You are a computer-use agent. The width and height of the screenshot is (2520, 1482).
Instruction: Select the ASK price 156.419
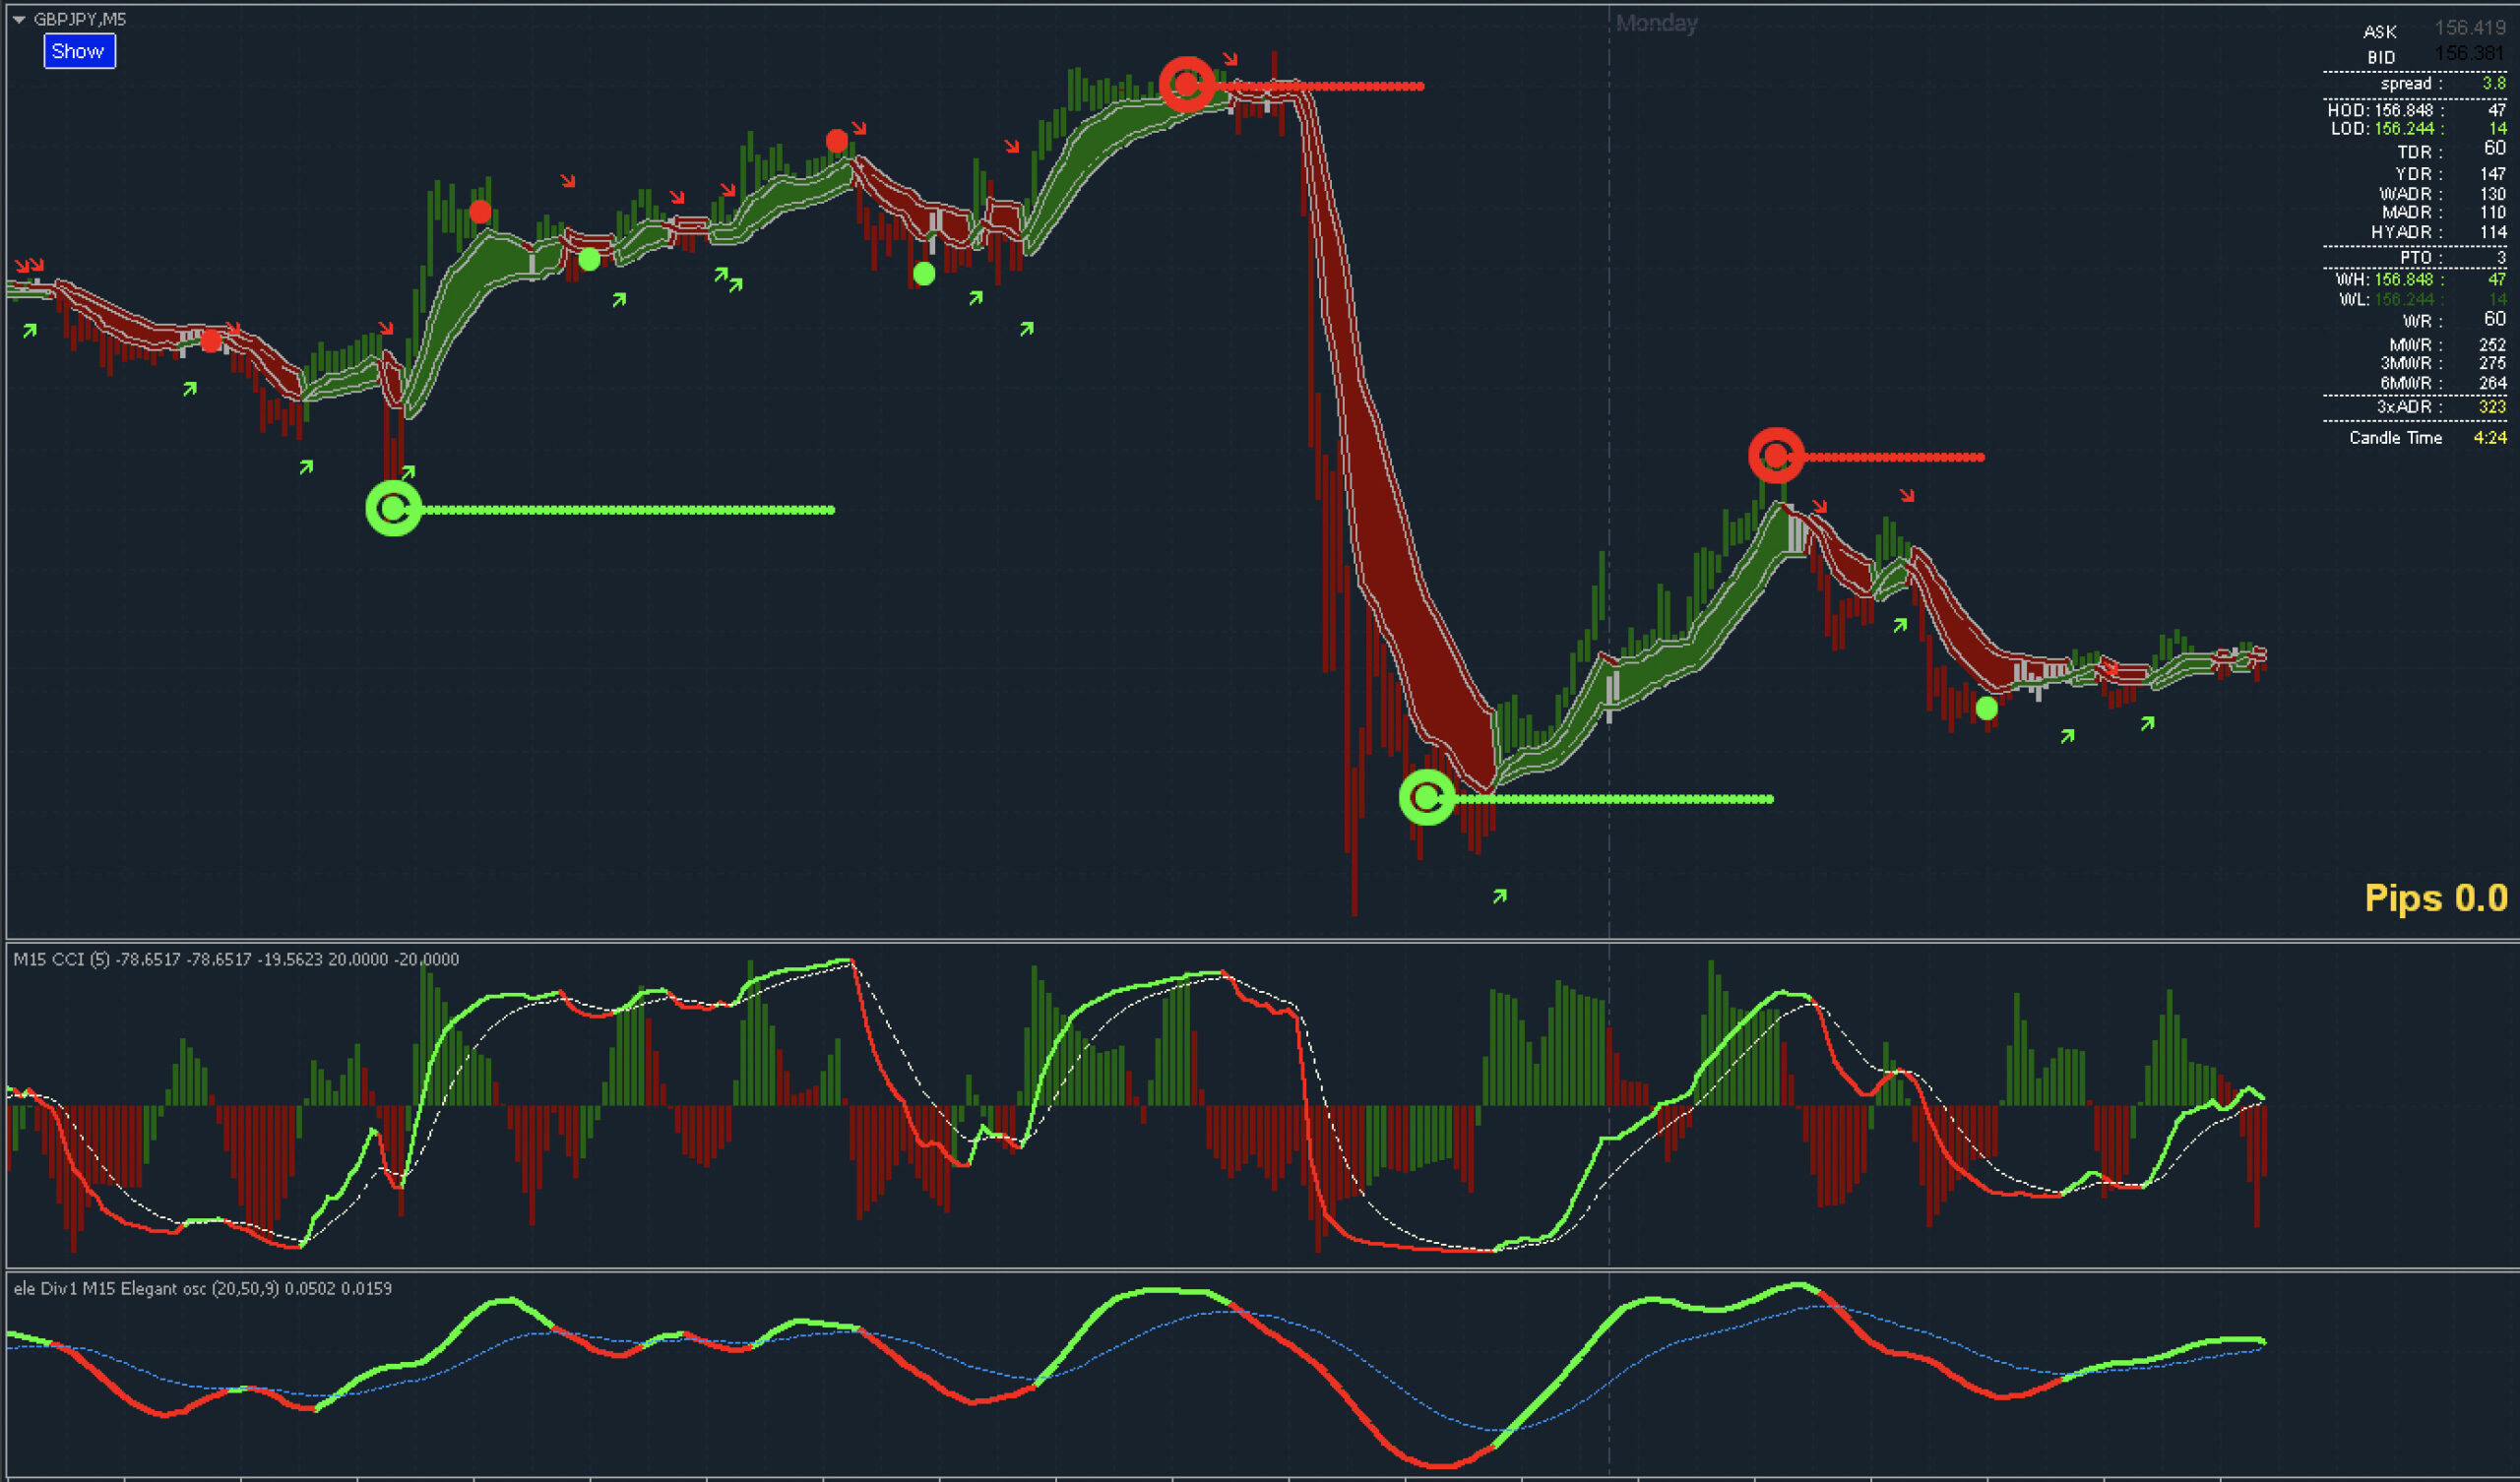point(2470,29)
